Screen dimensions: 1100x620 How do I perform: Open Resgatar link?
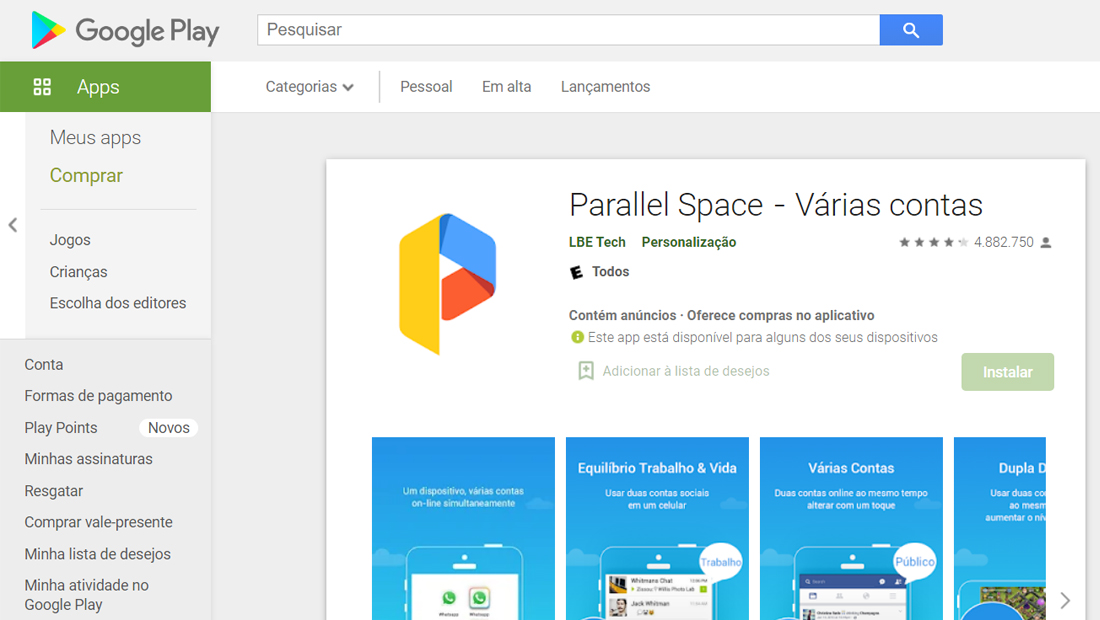coord(54,491)
